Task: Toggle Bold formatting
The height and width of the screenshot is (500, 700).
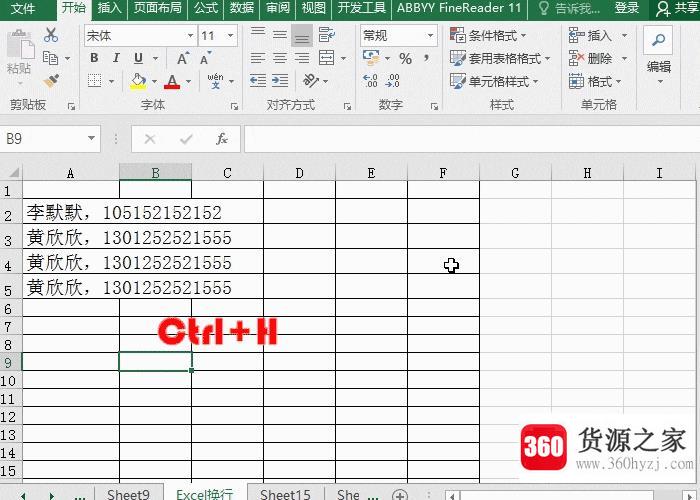Action: point(94,58)
